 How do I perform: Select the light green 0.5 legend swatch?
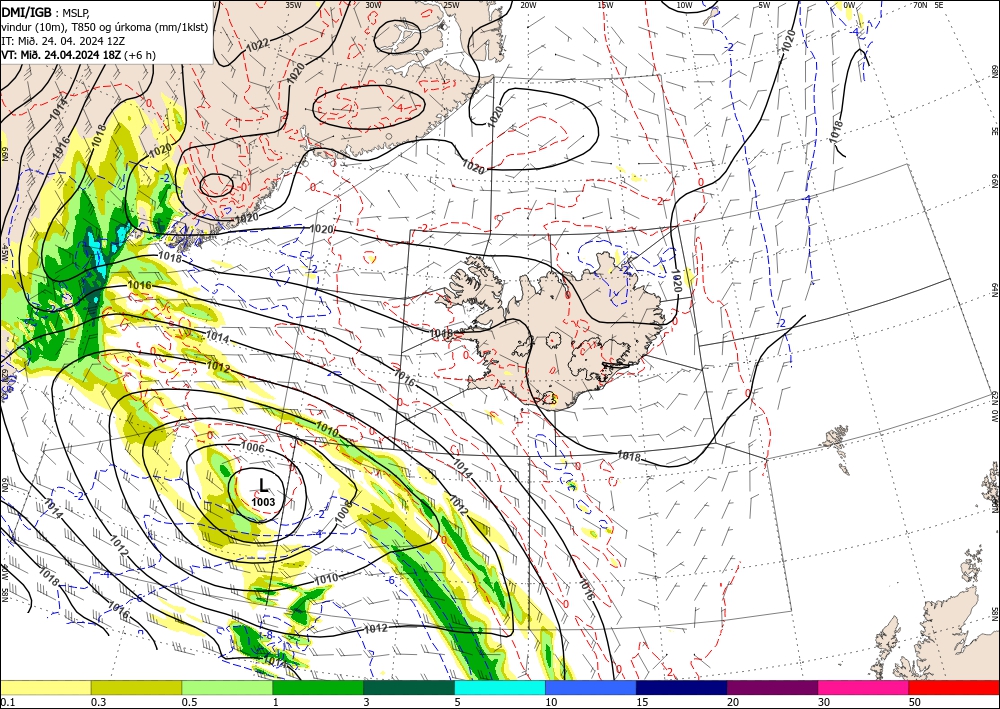pyautogui.click(x=227, y=687)
